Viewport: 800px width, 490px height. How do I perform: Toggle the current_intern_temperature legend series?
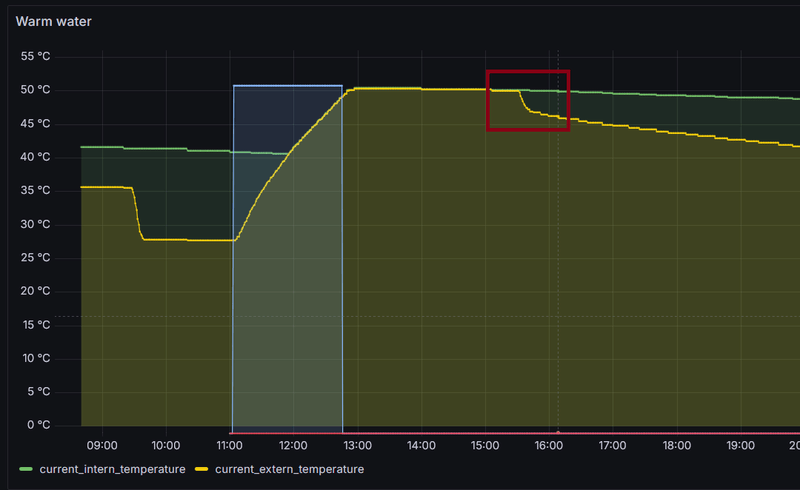(x=112, y=469)
